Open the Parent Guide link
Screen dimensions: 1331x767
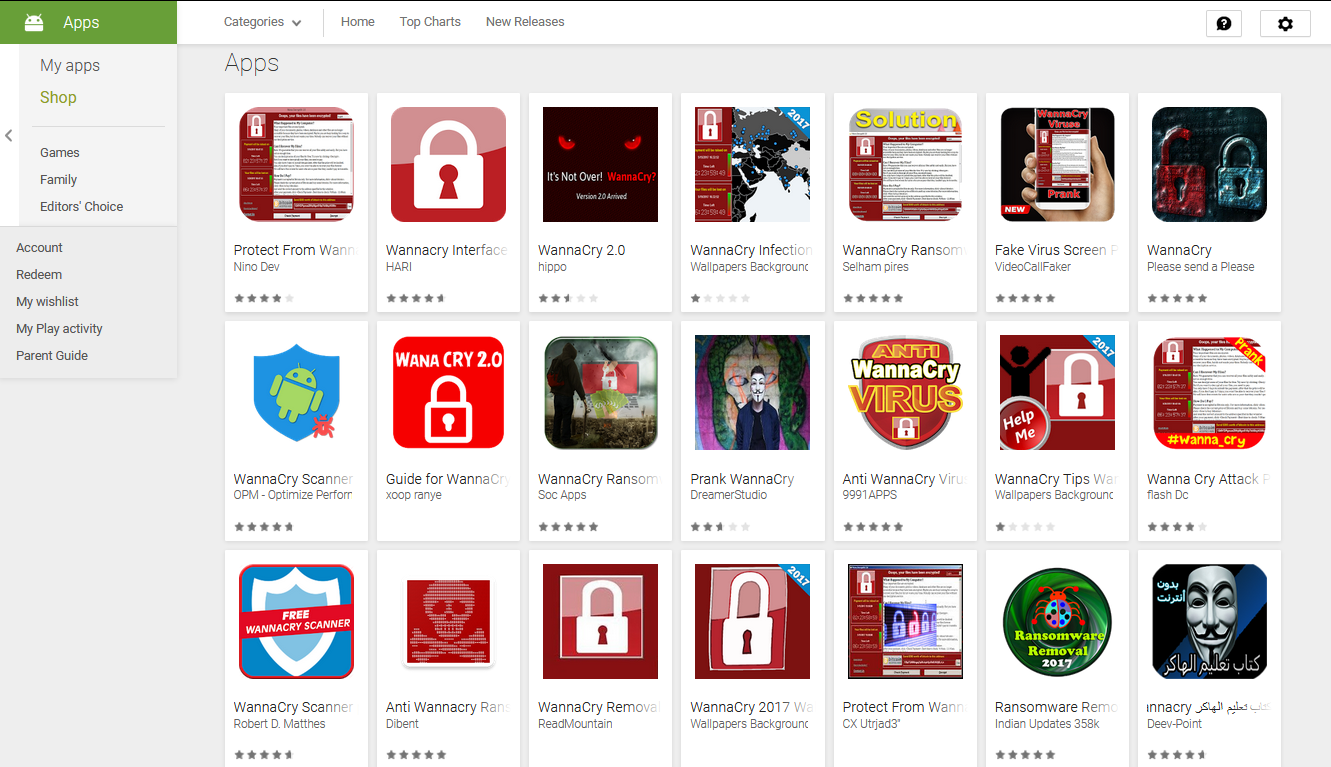coord(52,356)
